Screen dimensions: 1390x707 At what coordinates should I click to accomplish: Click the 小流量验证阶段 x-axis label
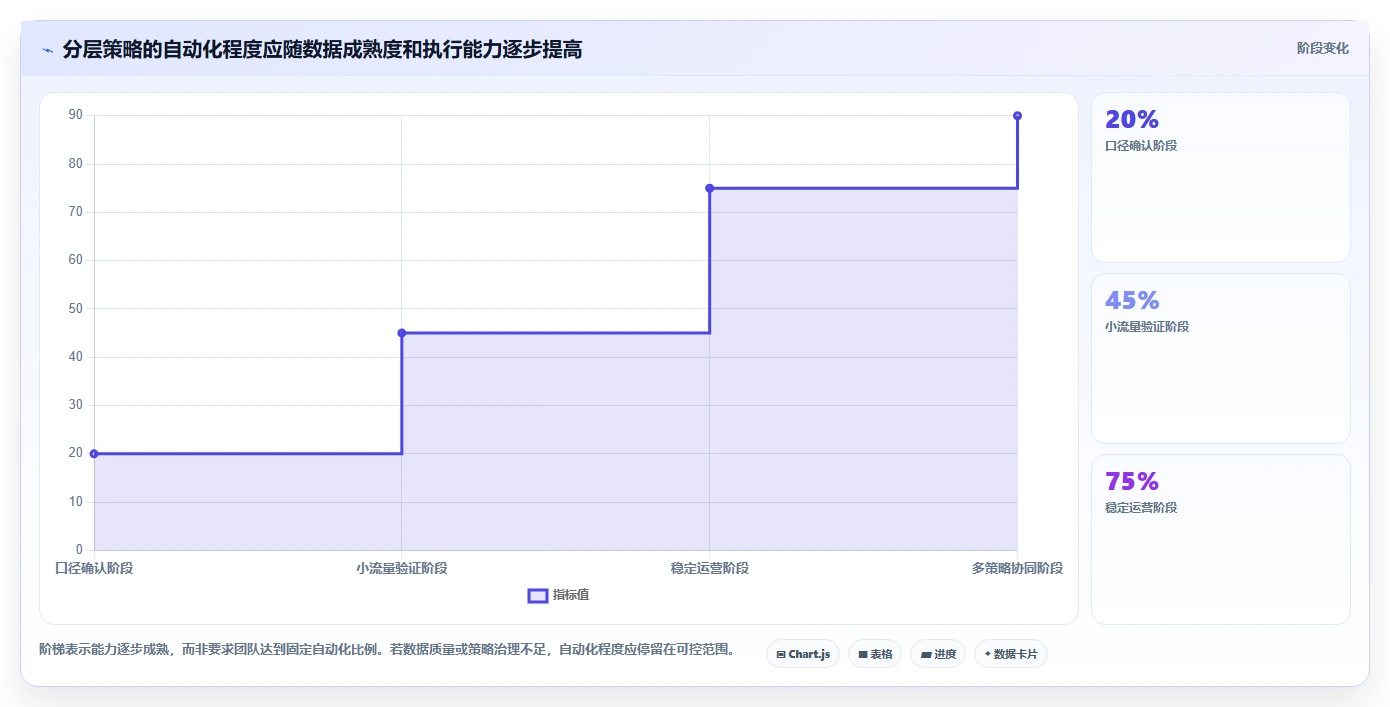[x=402, y=569]
